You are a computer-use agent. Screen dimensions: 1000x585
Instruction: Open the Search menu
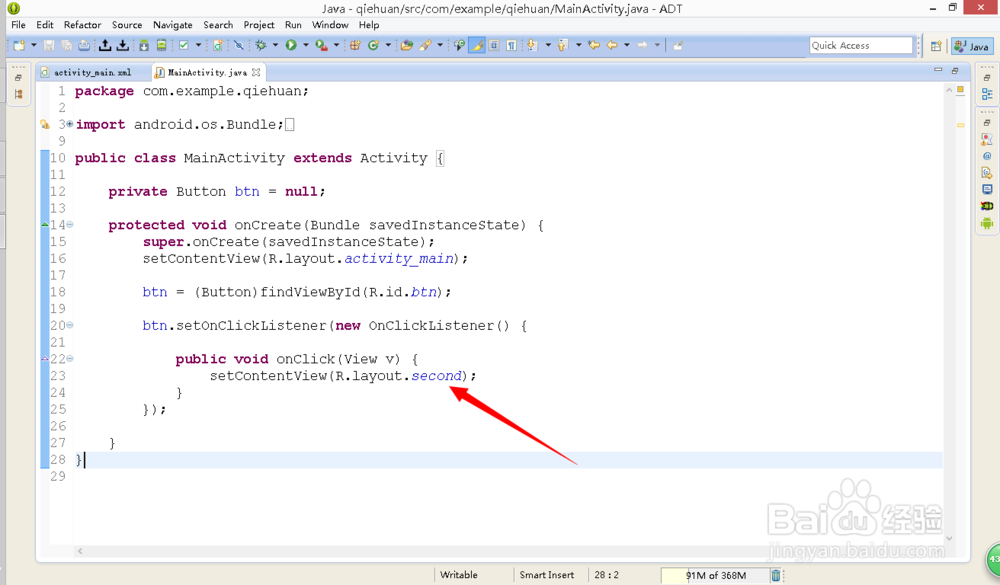pyautogui.click(x=218, y=25)
